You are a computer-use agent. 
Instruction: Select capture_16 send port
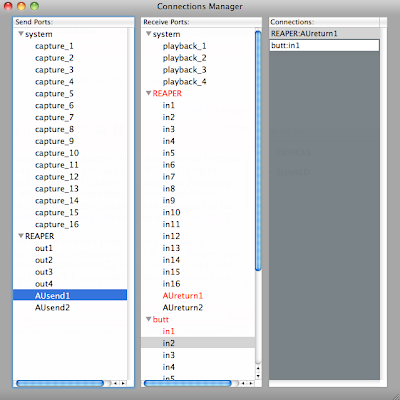pyautogui.click(x=57, y=224)
